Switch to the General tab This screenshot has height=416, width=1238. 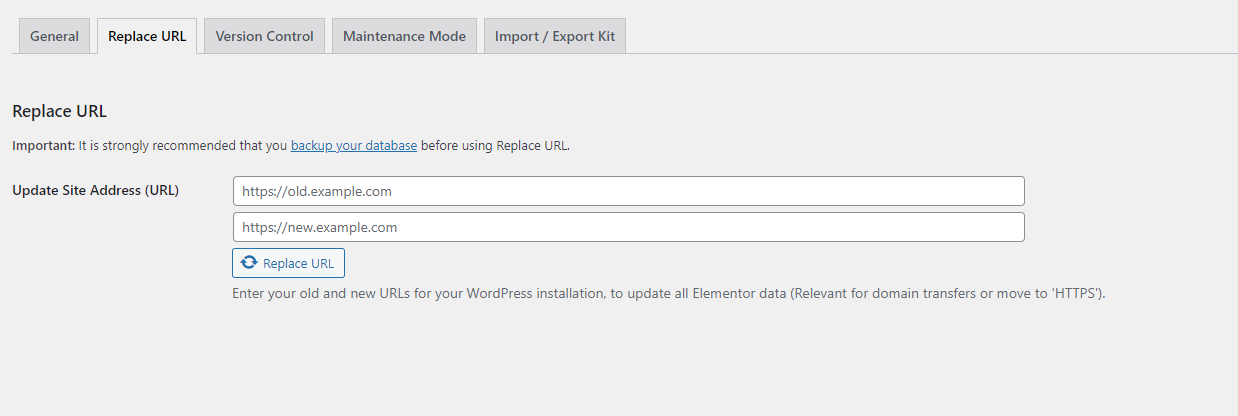pyautogui.click(x=54, y=36)
